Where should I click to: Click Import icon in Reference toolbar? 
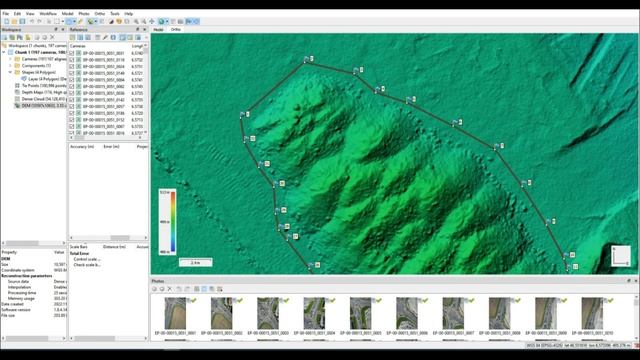point(72,37)
